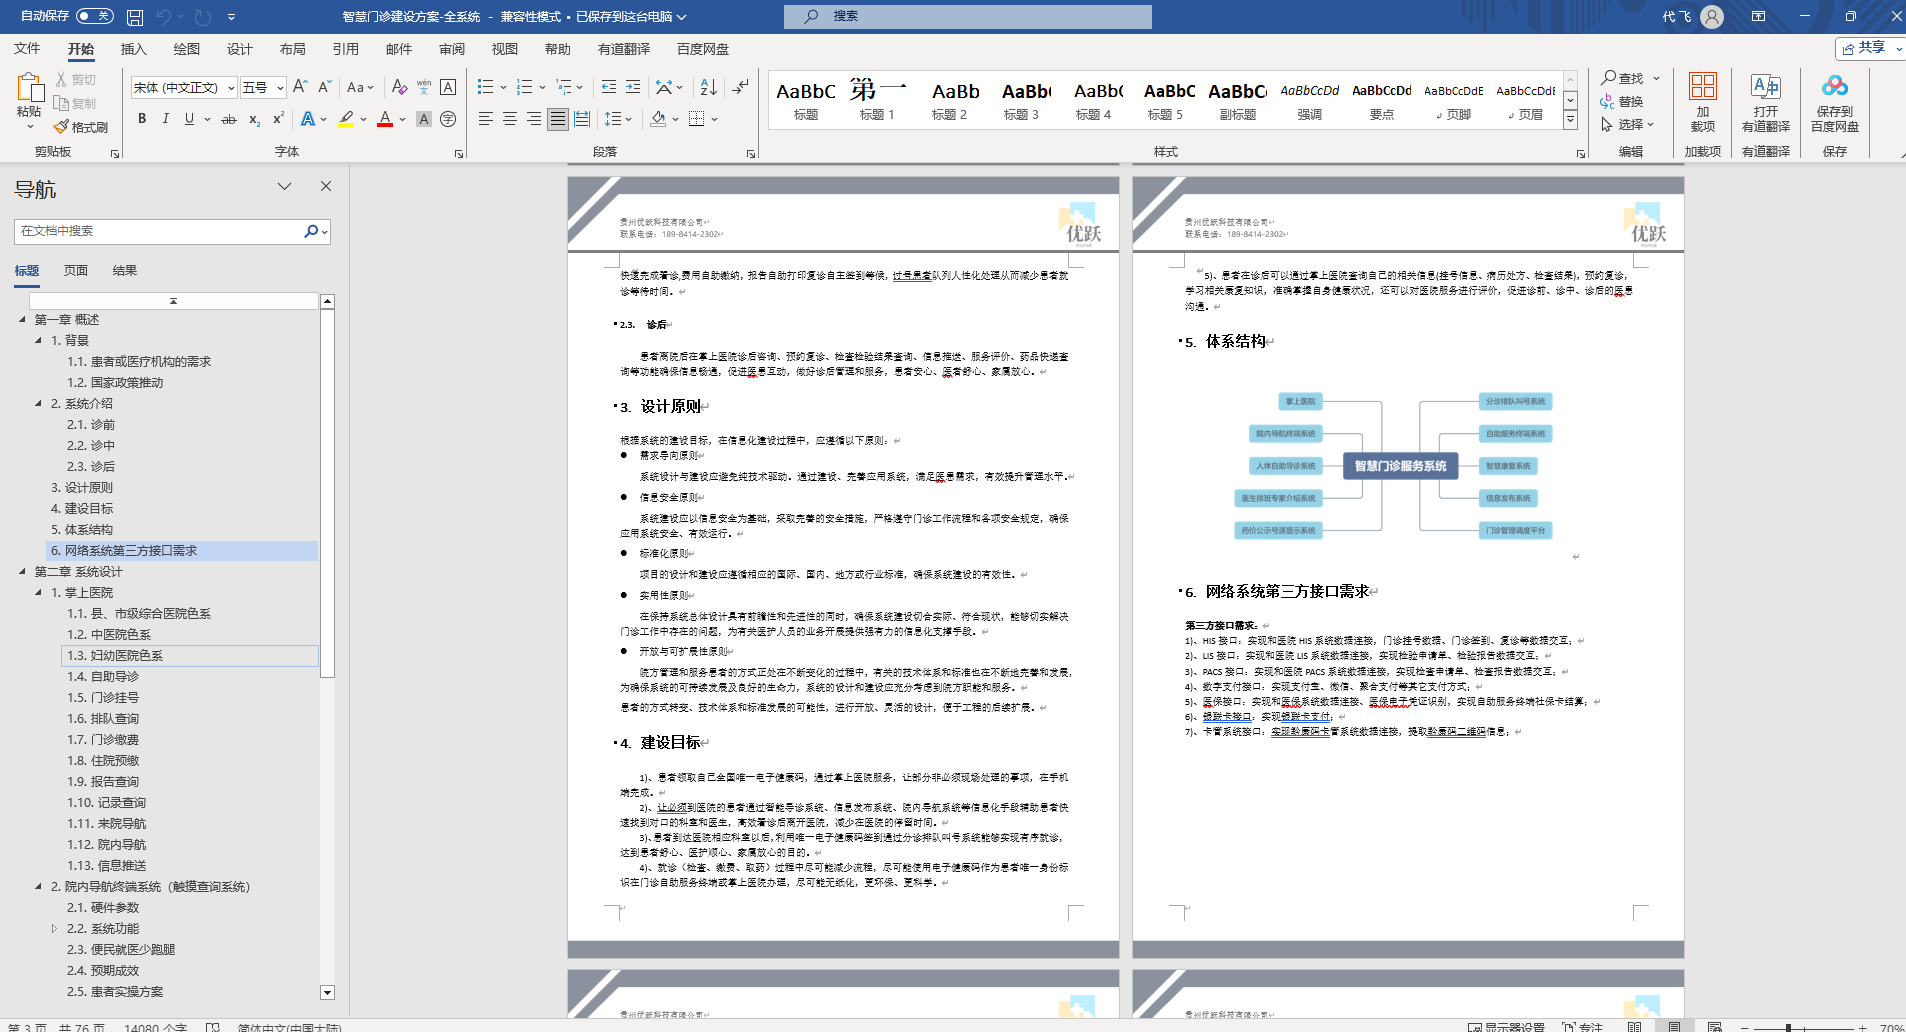Apply subscript formatting
1906x1032 pixels.
(x=254, y=119)
